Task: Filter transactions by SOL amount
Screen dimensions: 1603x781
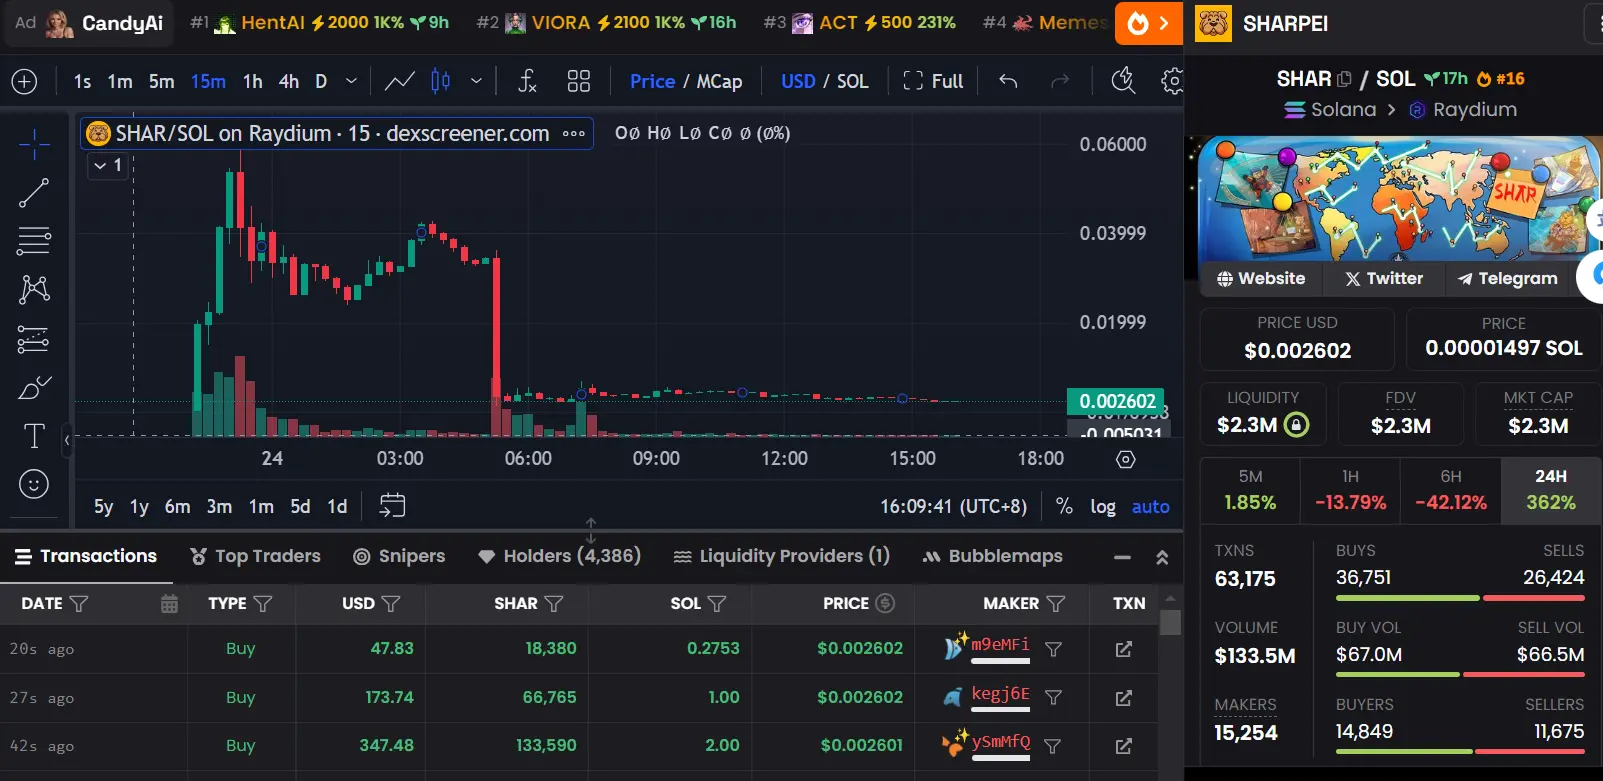Action: tap(717, 604)
